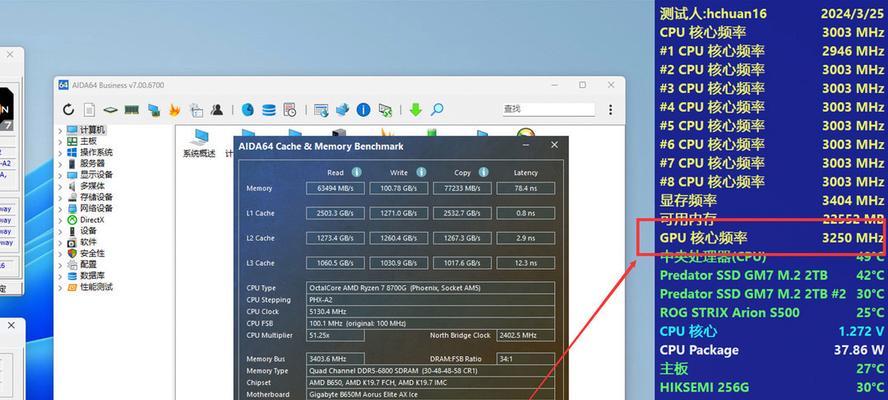Select DirectX in the tree
The height and width of the screenshot is (400, 888).
92,220
